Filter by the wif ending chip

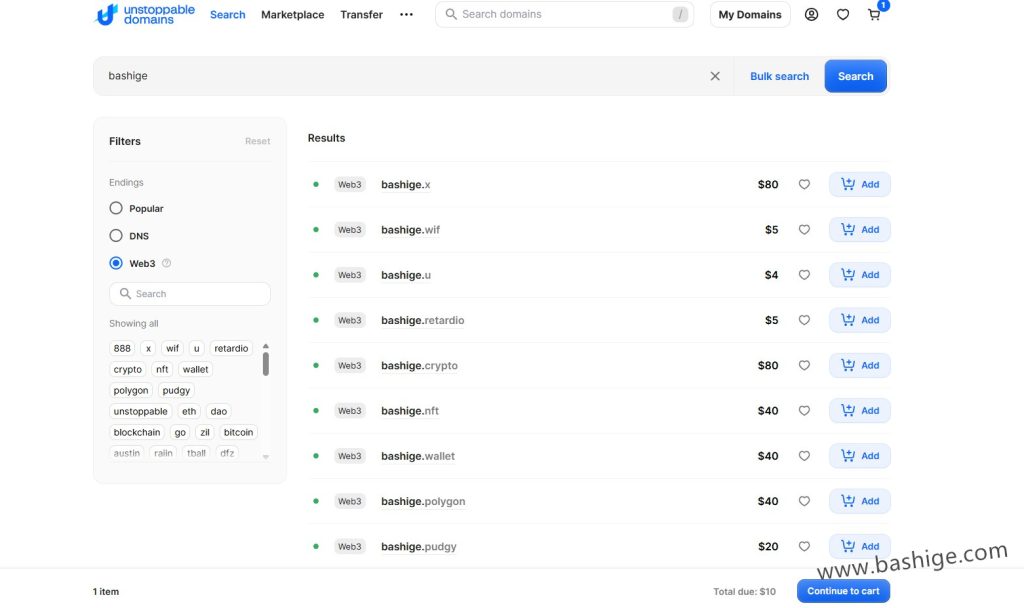click(172, 348)
